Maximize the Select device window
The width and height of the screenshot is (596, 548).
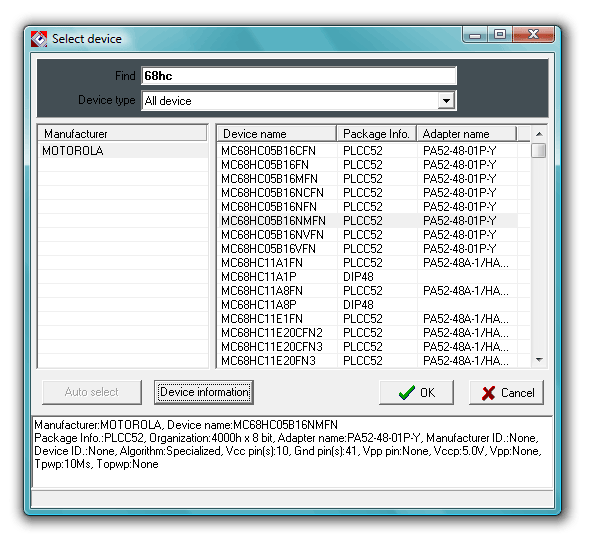(x=500, y=35)
